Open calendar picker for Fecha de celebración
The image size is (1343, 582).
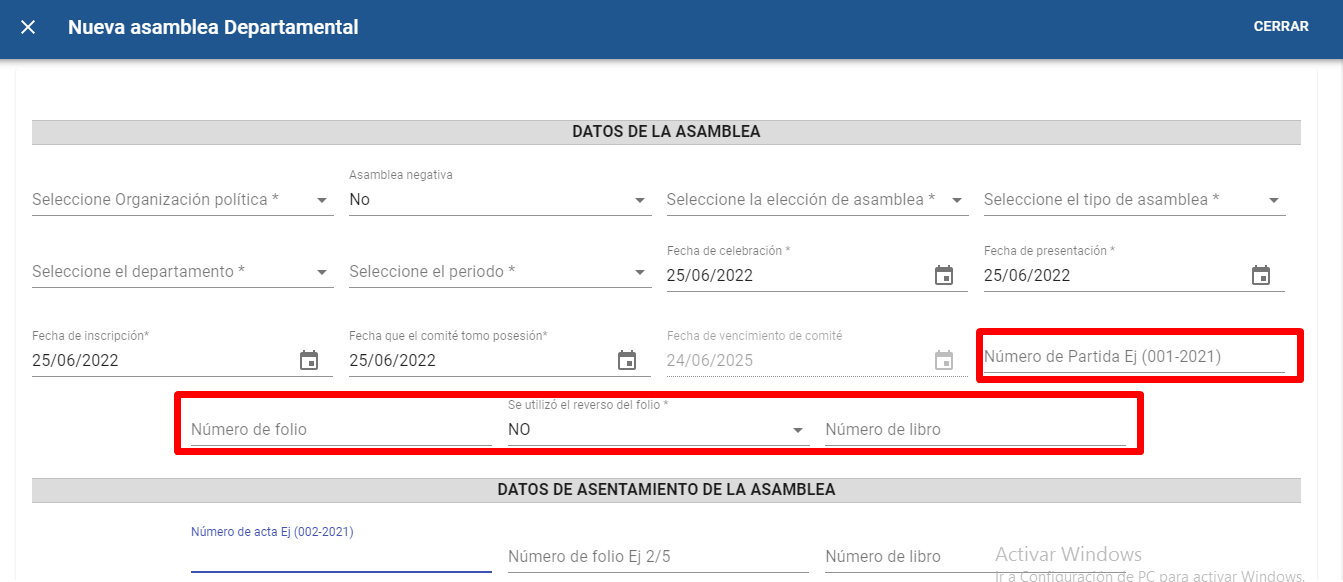pos(943,275)
